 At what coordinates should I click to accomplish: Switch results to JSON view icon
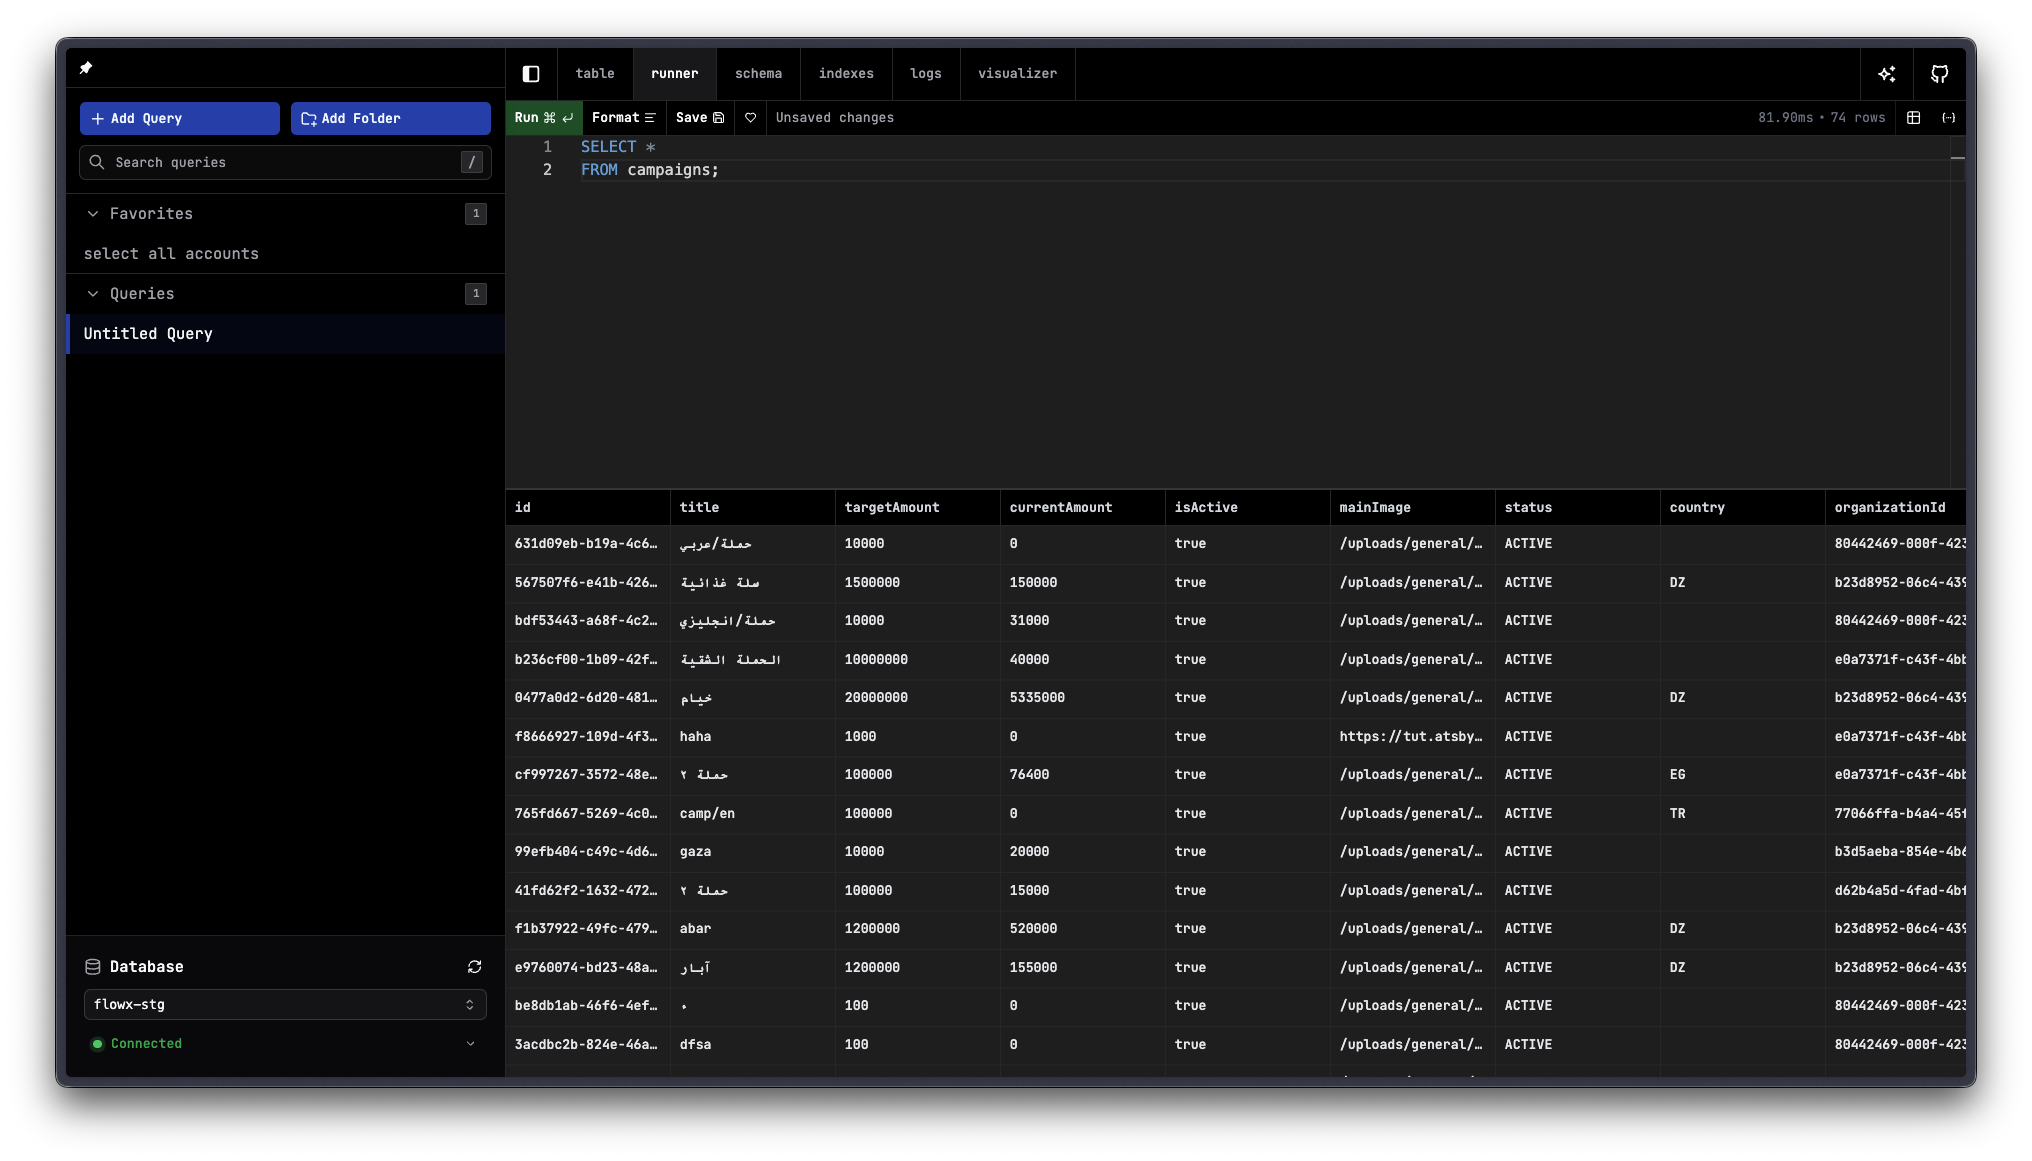[x=1949, y=118]
